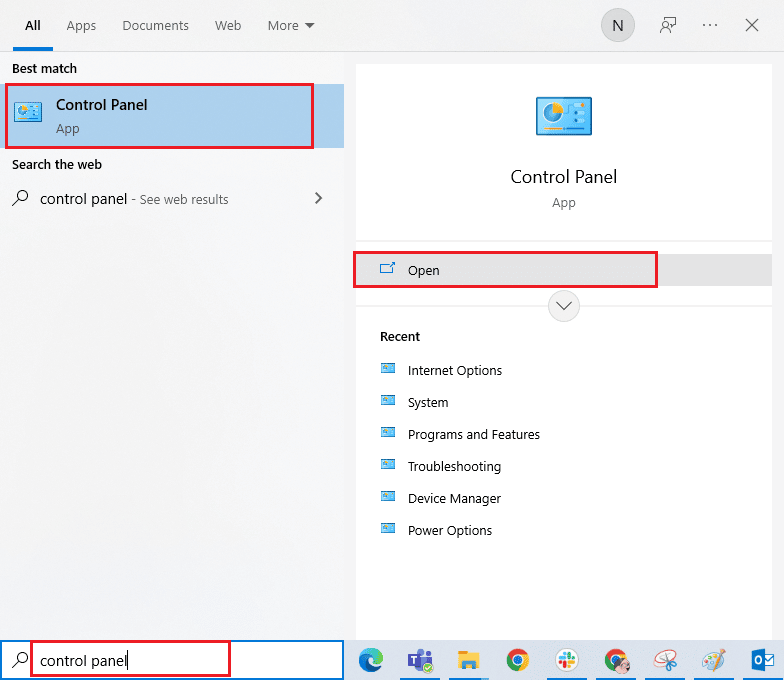Click the web search magnifier icon
This screenshot has width=784, height=680.
20,198
